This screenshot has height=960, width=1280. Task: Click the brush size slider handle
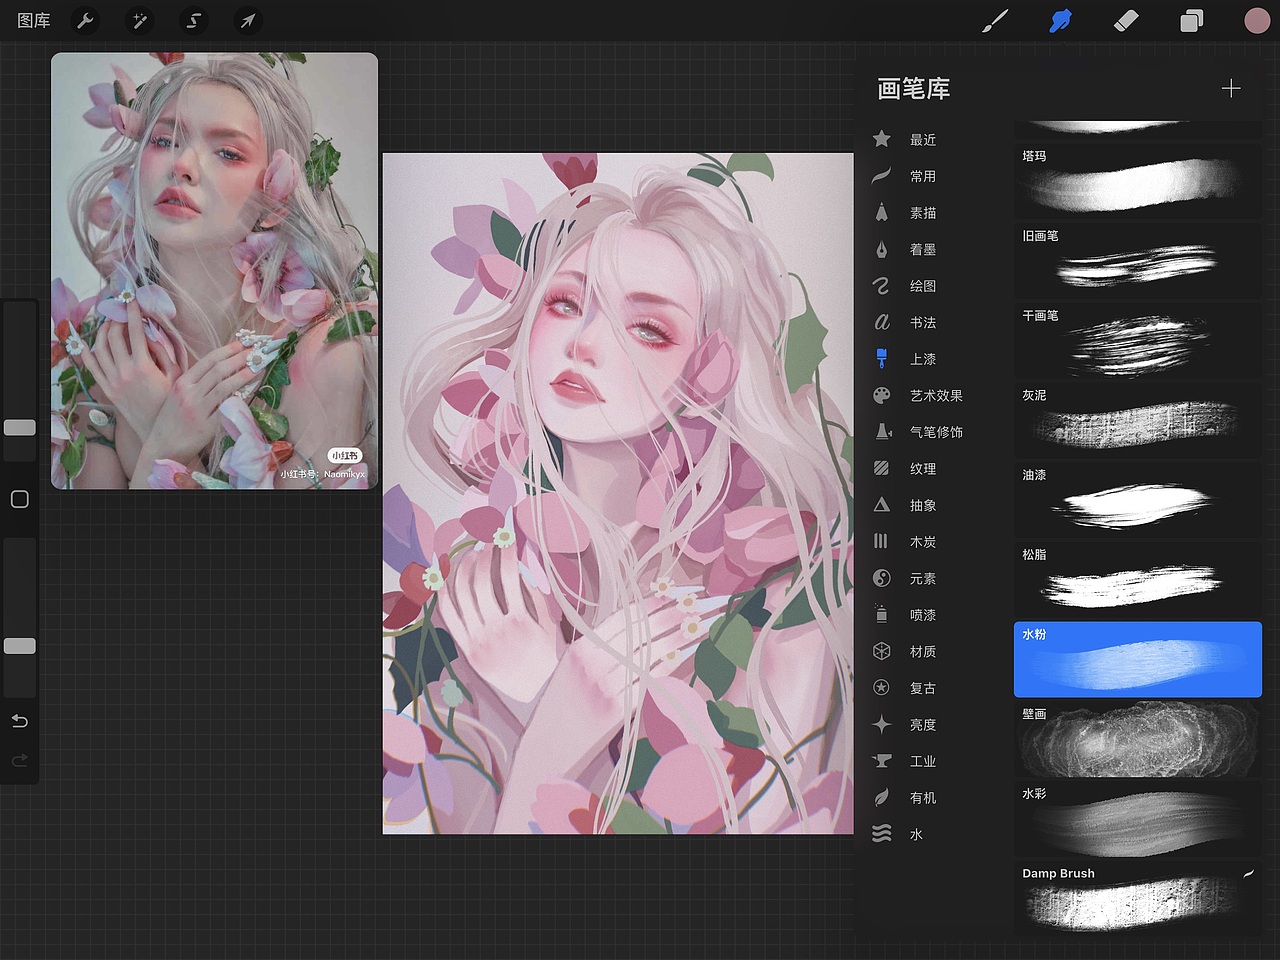click(x=20, y=427)
